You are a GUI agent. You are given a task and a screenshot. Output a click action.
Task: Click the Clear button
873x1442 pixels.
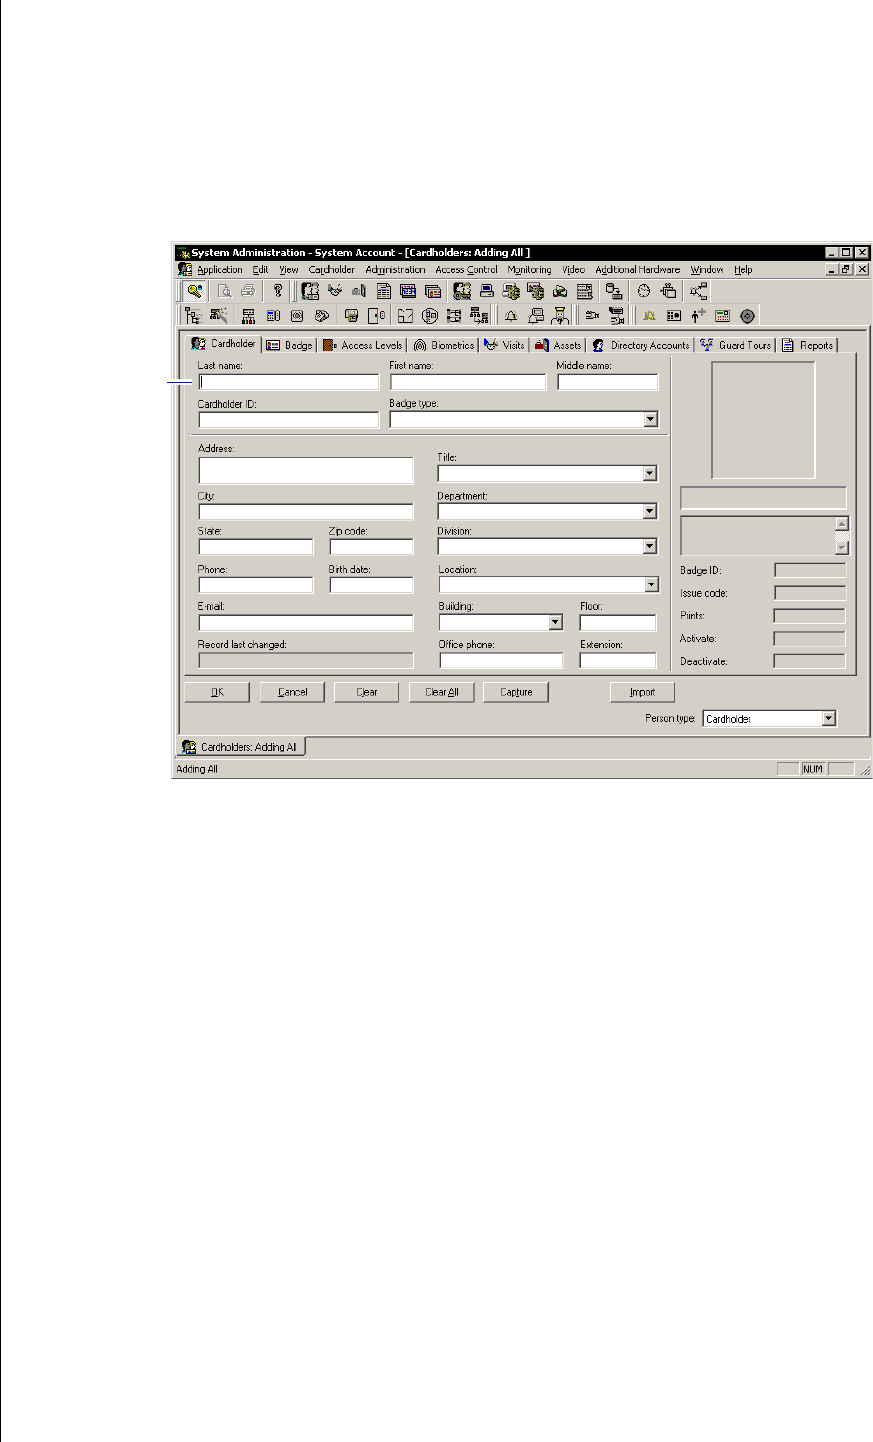[x=367, y=692]
